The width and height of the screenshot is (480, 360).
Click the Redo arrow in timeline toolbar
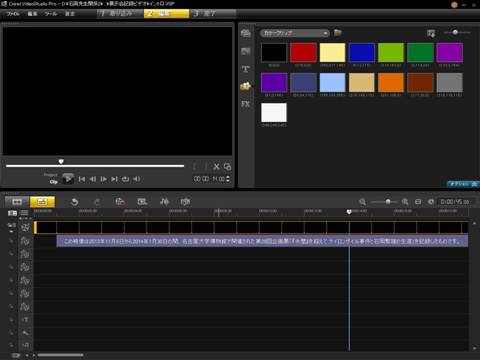coord(97,202)
